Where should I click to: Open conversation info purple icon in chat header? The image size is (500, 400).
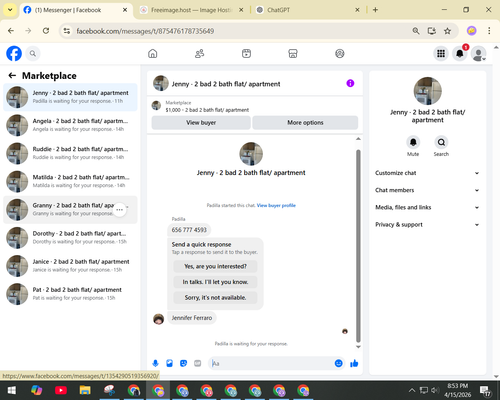[350, 83]
